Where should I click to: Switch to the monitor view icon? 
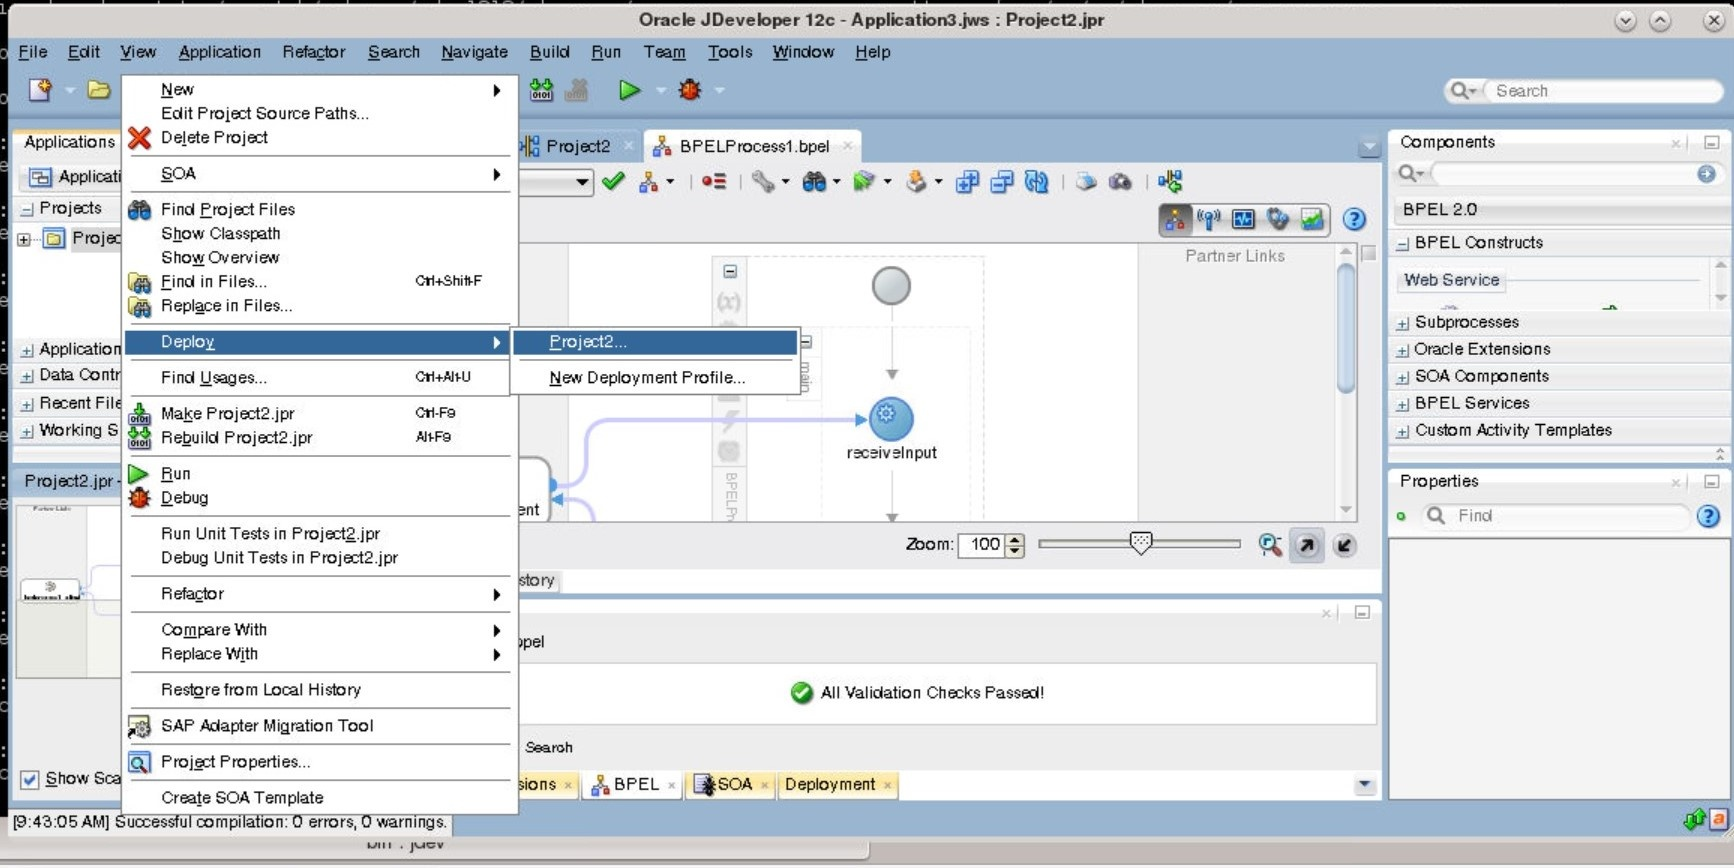coord(1243,219)
